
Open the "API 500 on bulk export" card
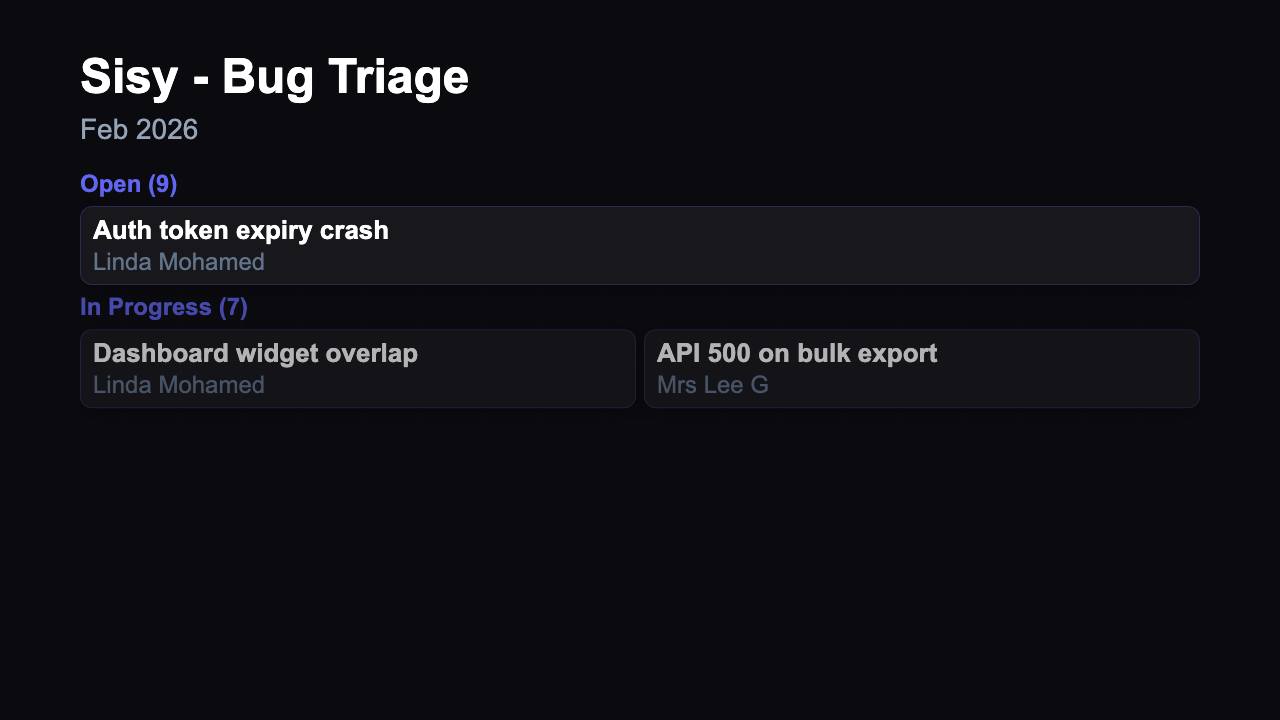pos(921,368)
